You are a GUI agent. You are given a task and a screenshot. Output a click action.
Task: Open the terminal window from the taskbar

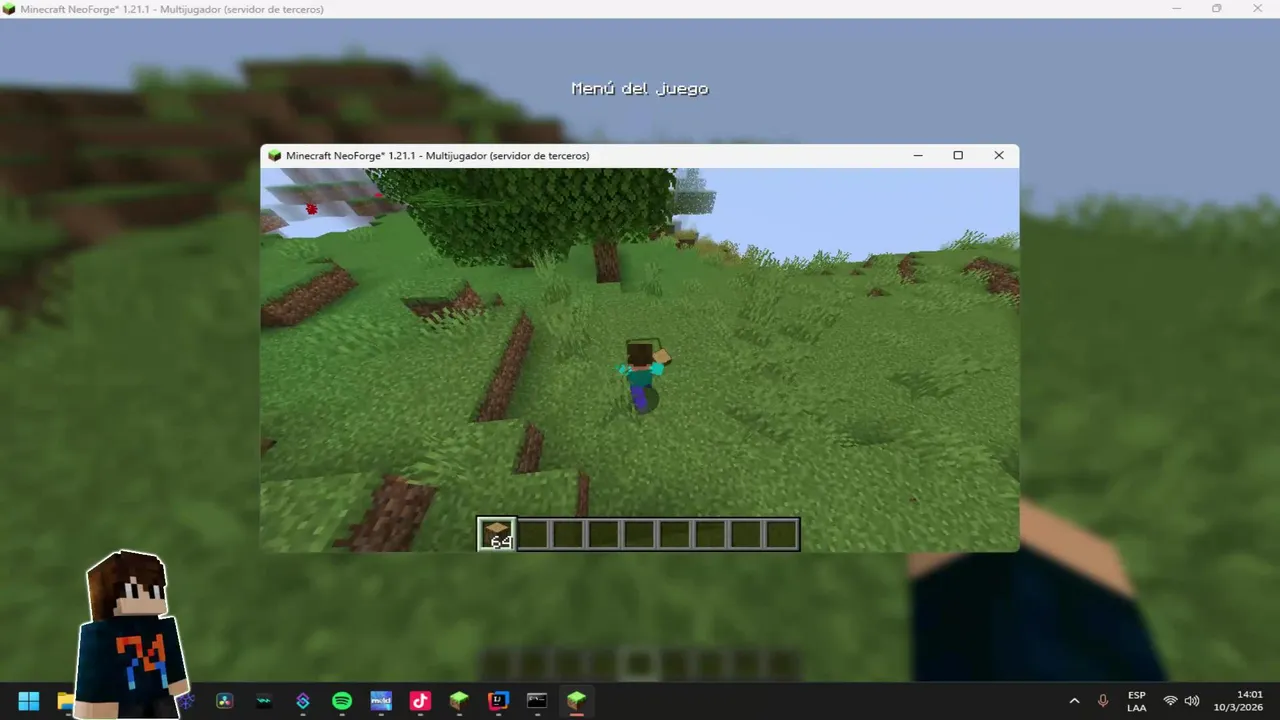(537, 701)
